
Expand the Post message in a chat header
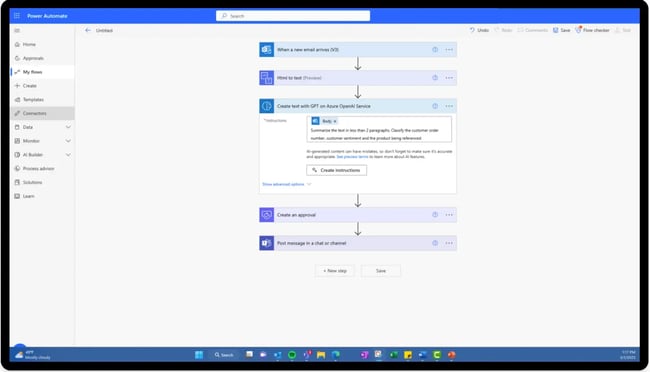click(x=358, y=243)
